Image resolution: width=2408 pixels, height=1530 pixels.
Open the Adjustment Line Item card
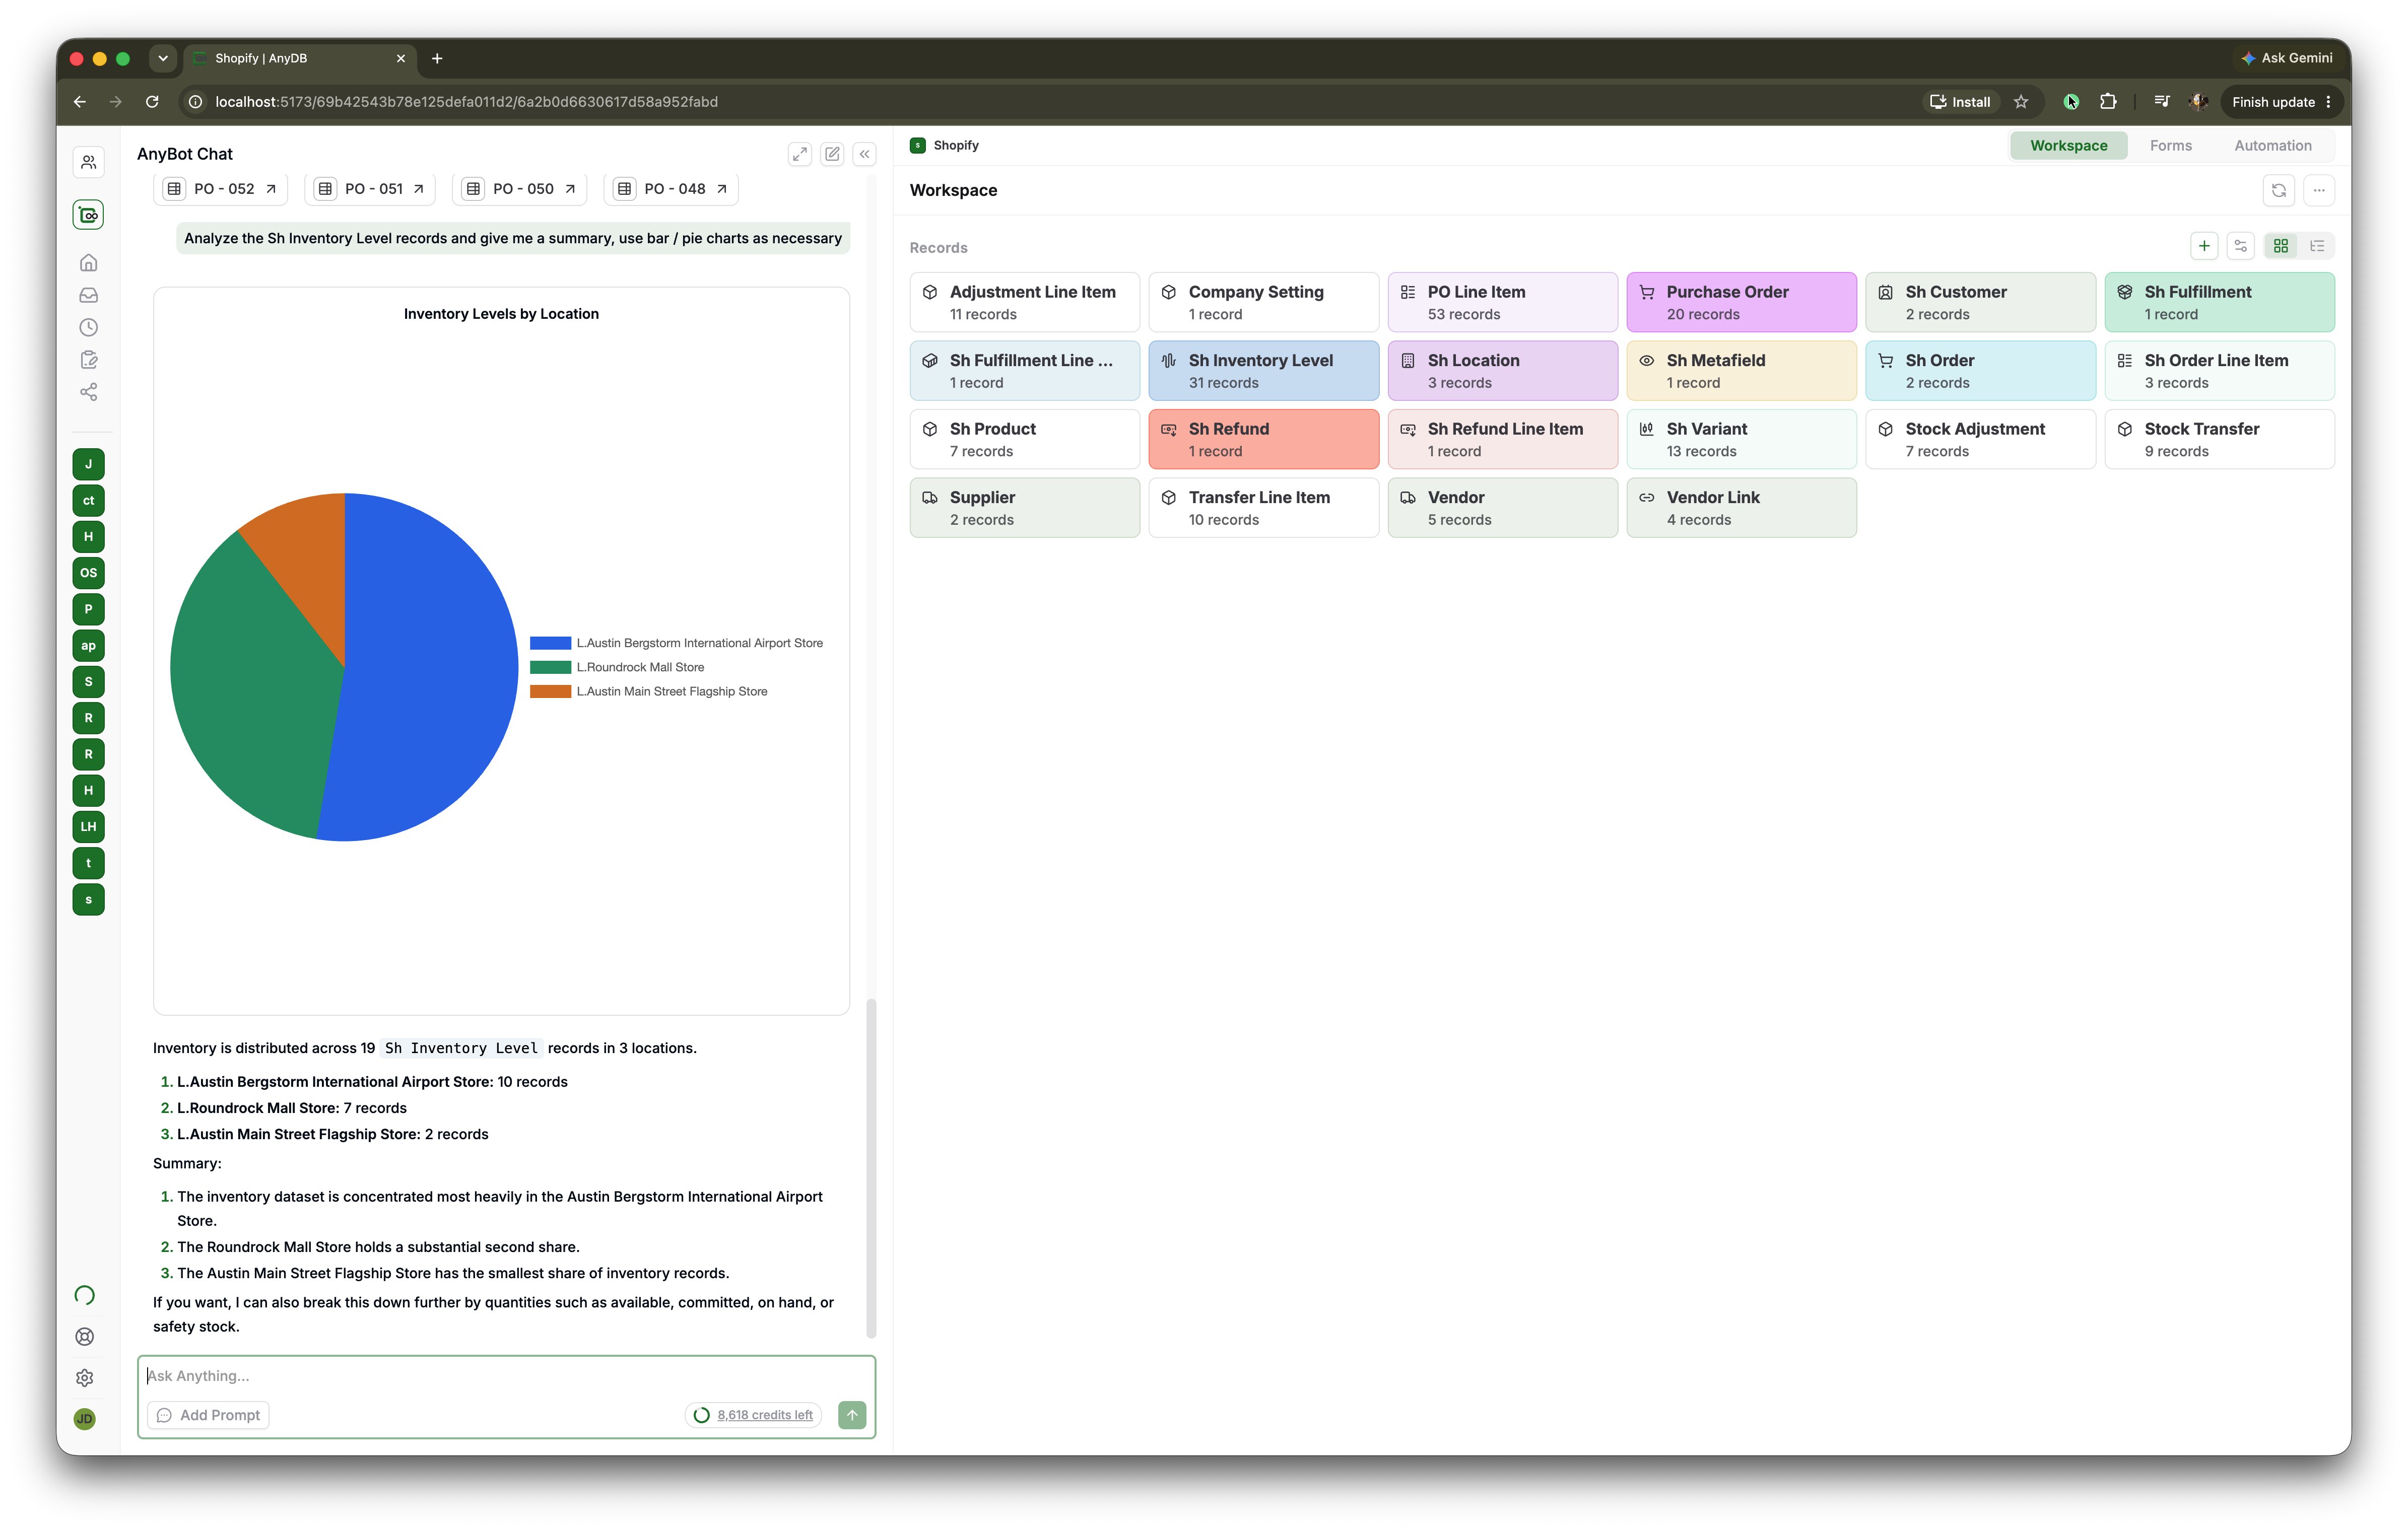click(1024, 302)
